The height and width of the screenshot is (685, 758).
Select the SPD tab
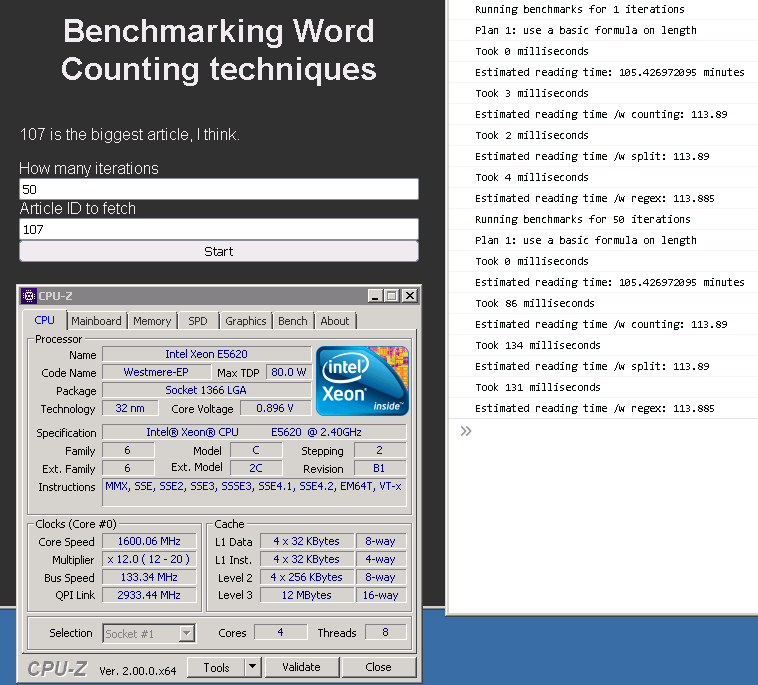(198, 321)
